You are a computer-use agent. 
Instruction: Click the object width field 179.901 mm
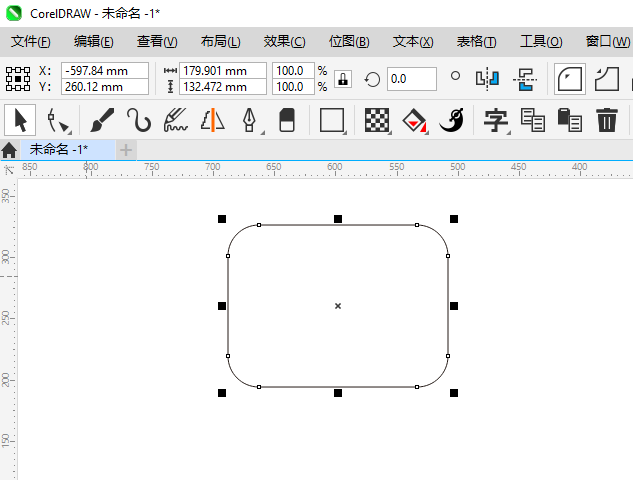tap(223, 71)
